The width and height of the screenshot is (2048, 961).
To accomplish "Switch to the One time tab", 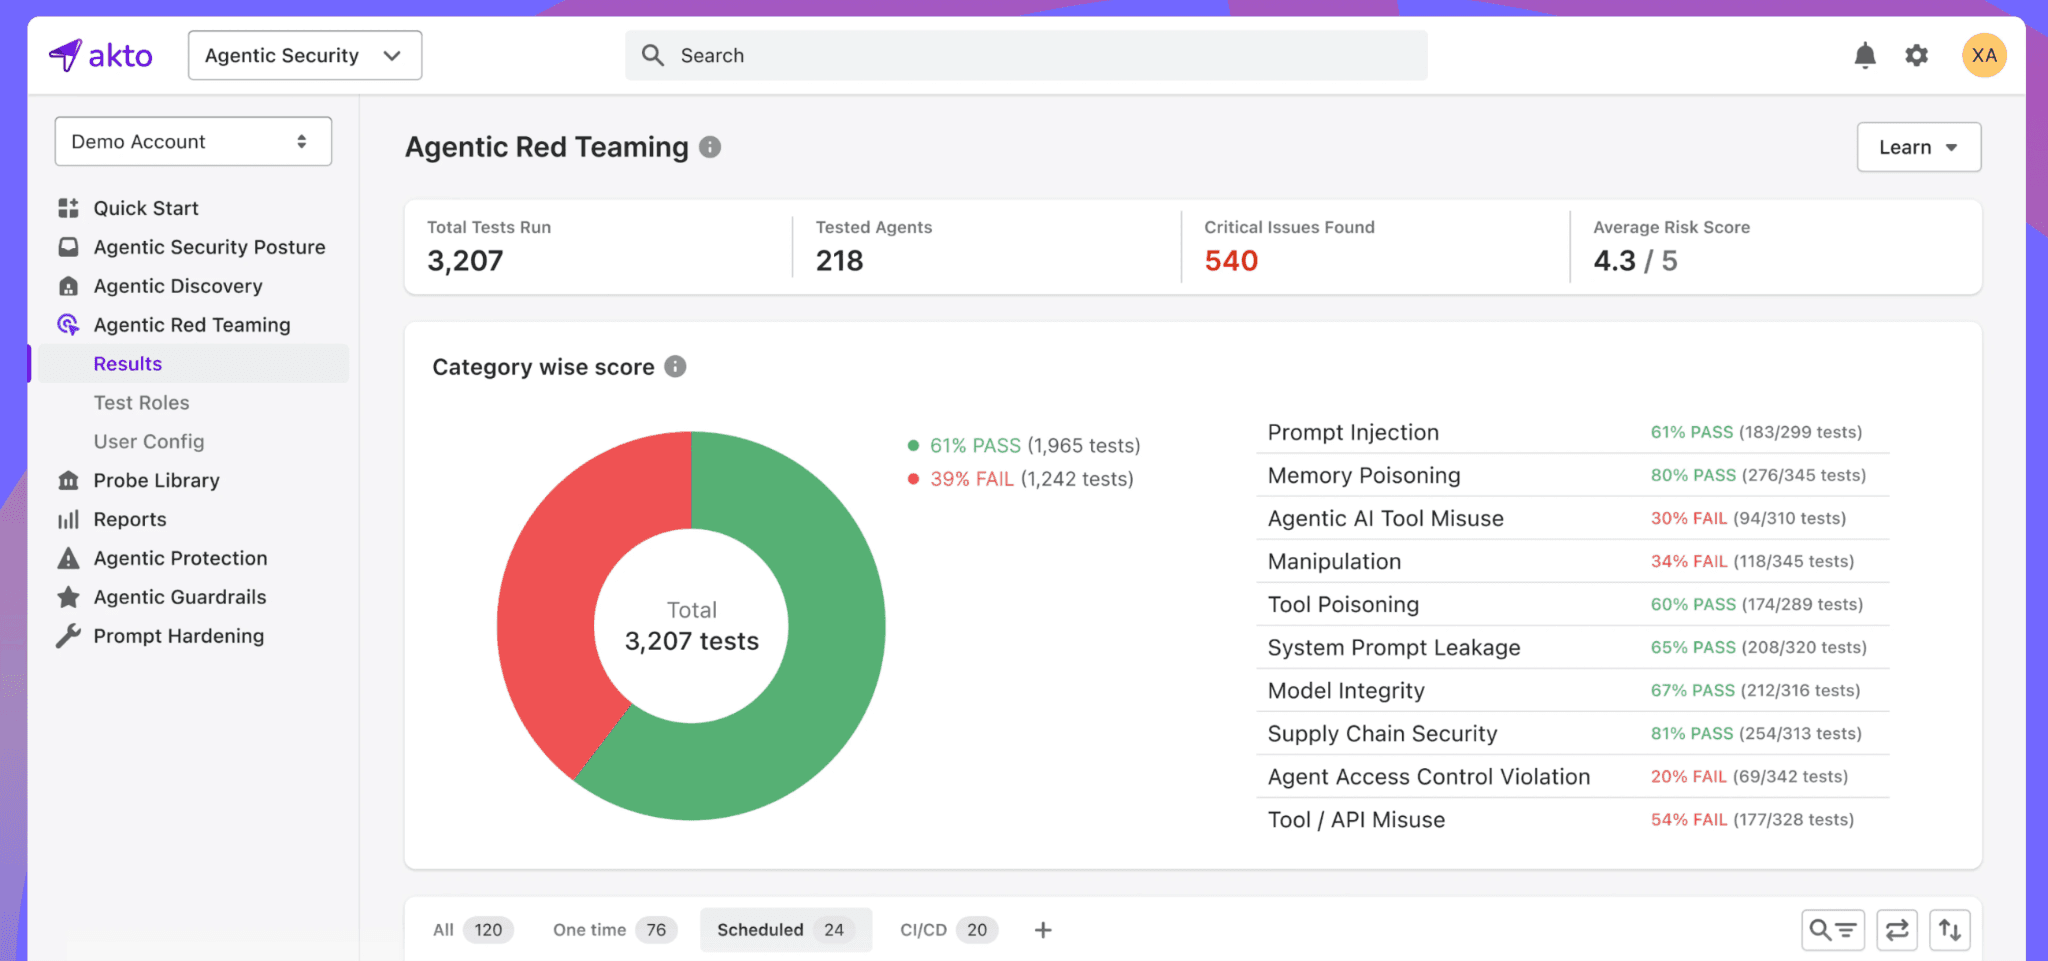I will 614,930.
